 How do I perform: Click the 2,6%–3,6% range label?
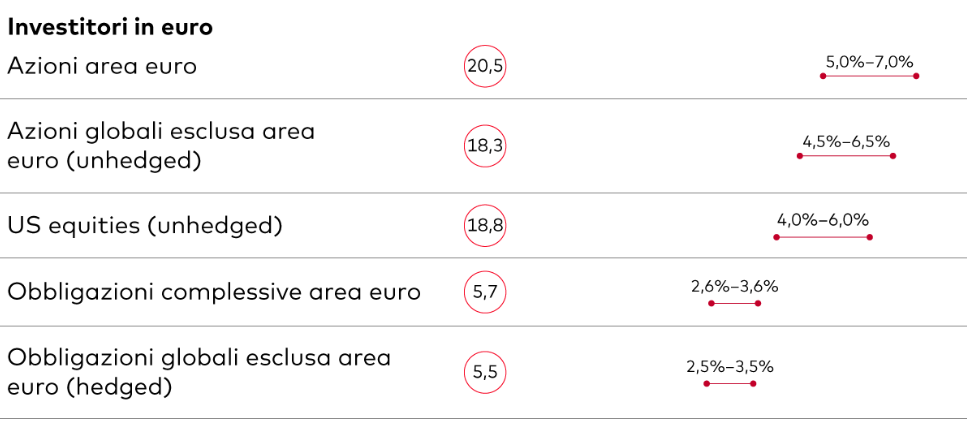point(735,287)
